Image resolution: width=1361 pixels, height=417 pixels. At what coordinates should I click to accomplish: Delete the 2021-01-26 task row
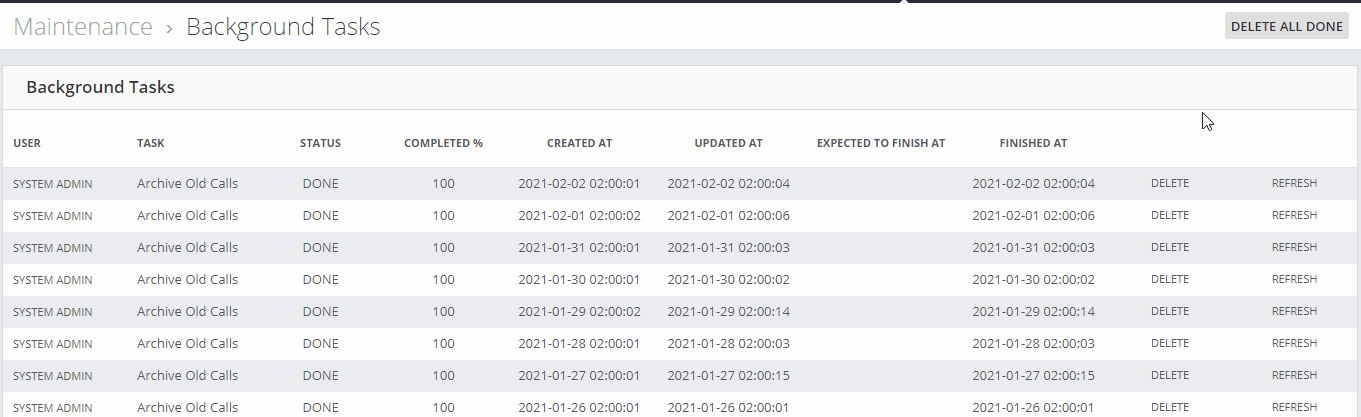pyautogui.click(x=1170, y=408)
